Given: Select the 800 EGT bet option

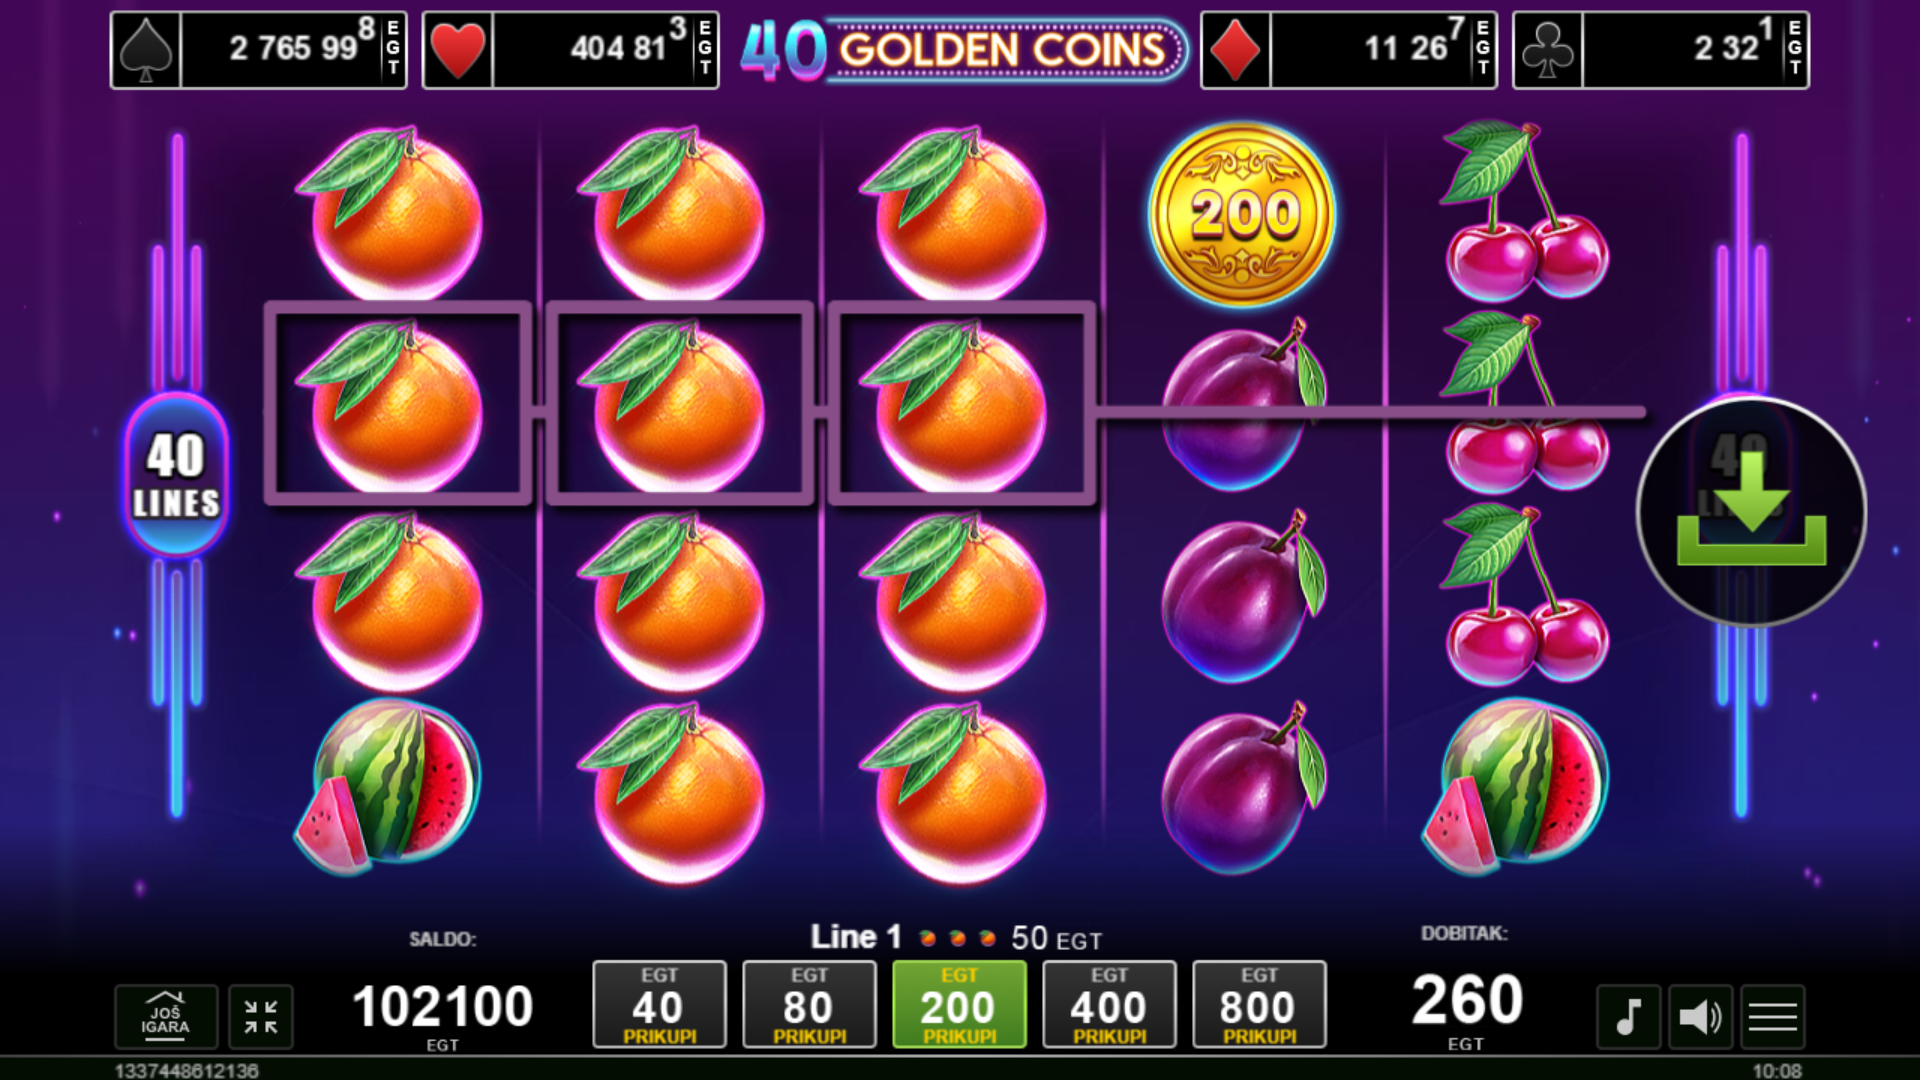Looking at the screenshot, I should coord(1259,1004).
